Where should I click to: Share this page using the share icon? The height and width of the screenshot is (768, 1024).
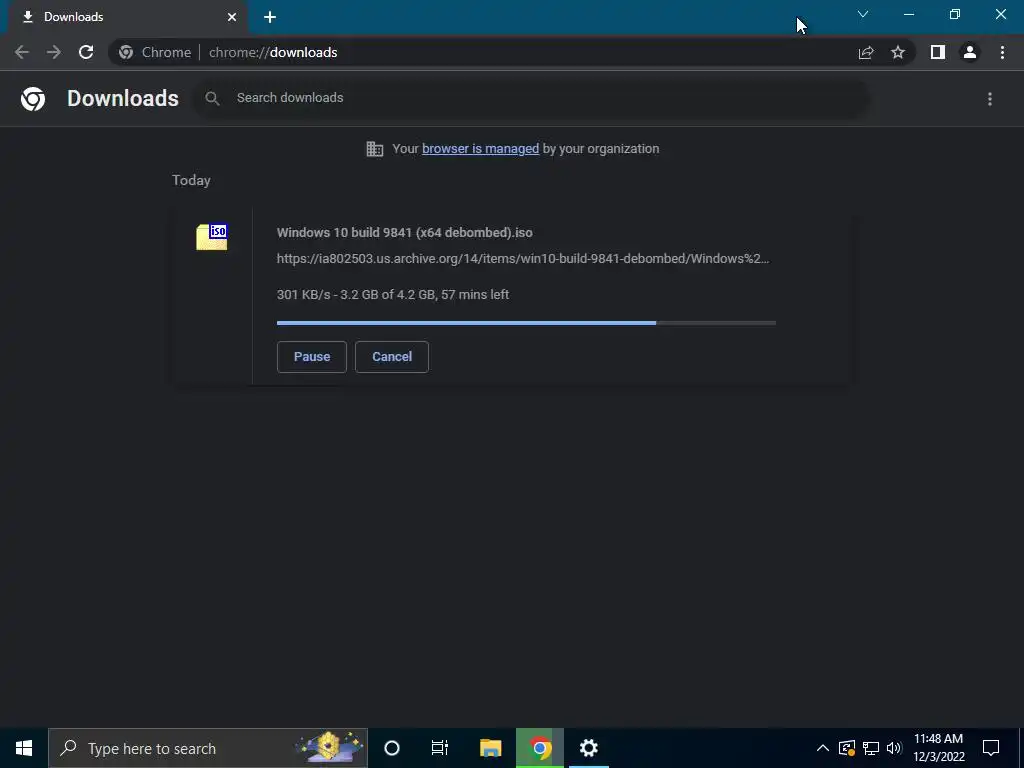866,52
